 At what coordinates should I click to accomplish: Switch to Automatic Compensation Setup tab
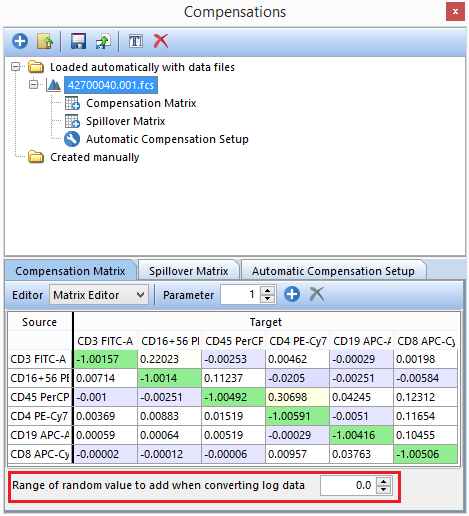pos(333,271)
